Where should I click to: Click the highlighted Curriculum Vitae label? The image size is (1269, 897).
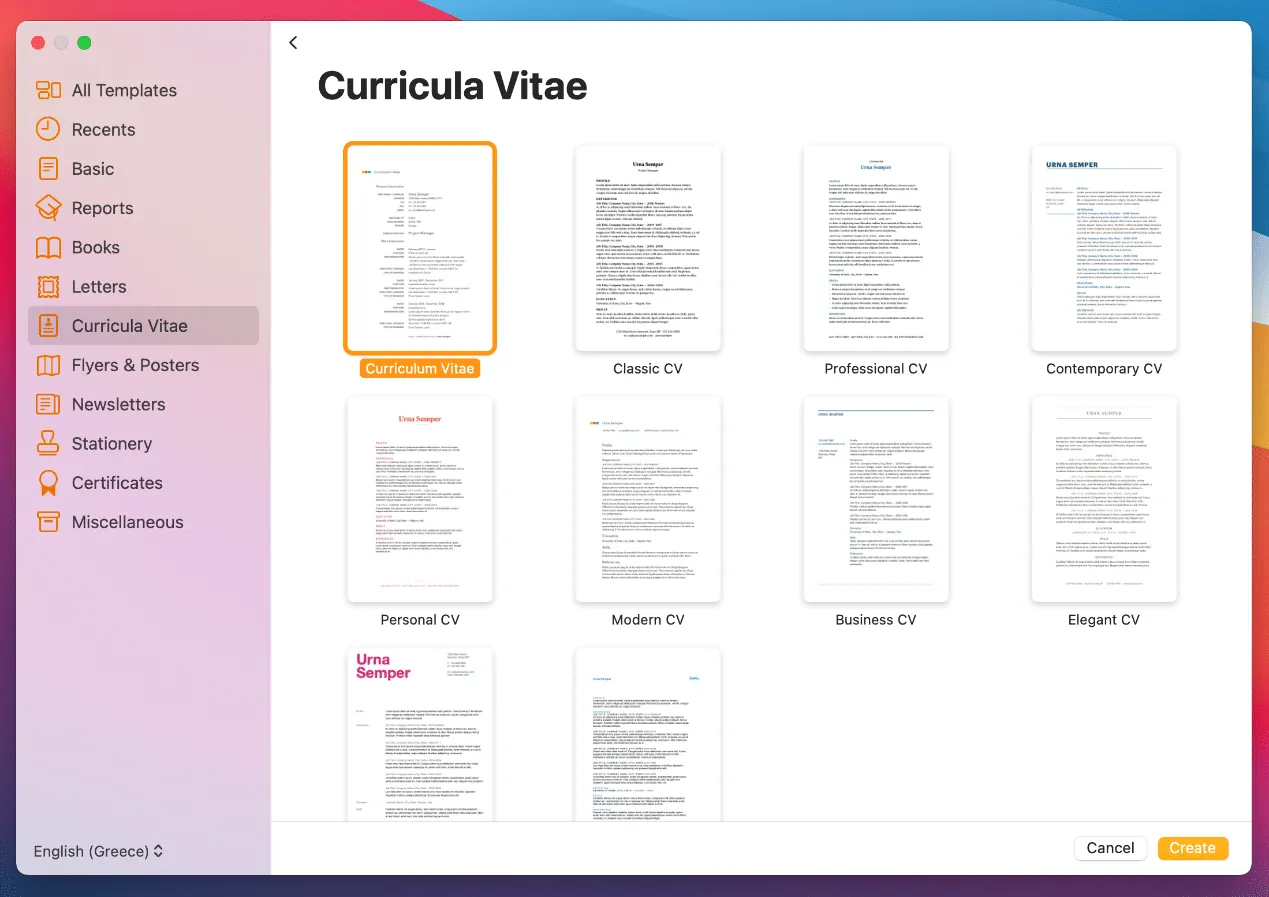point(420,368)
